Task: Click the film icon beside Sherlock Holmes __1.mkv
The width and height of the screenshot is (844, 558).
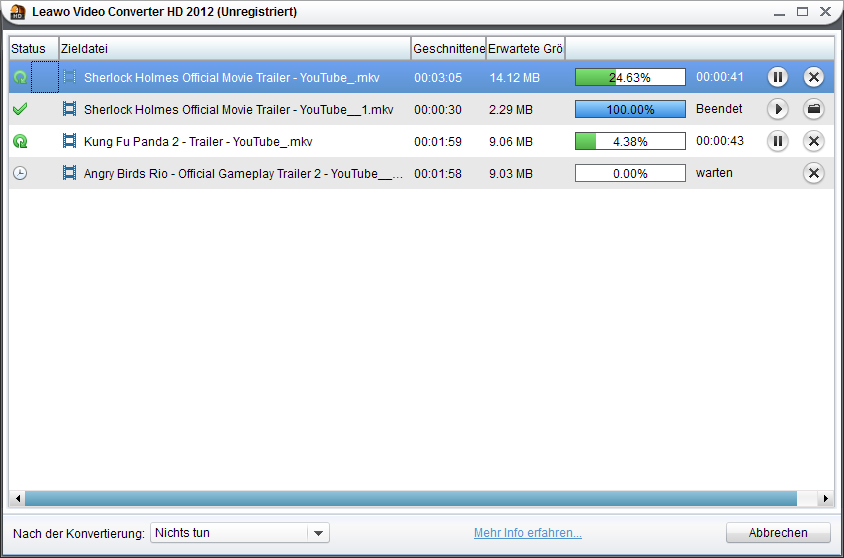Action: [69, 109]
